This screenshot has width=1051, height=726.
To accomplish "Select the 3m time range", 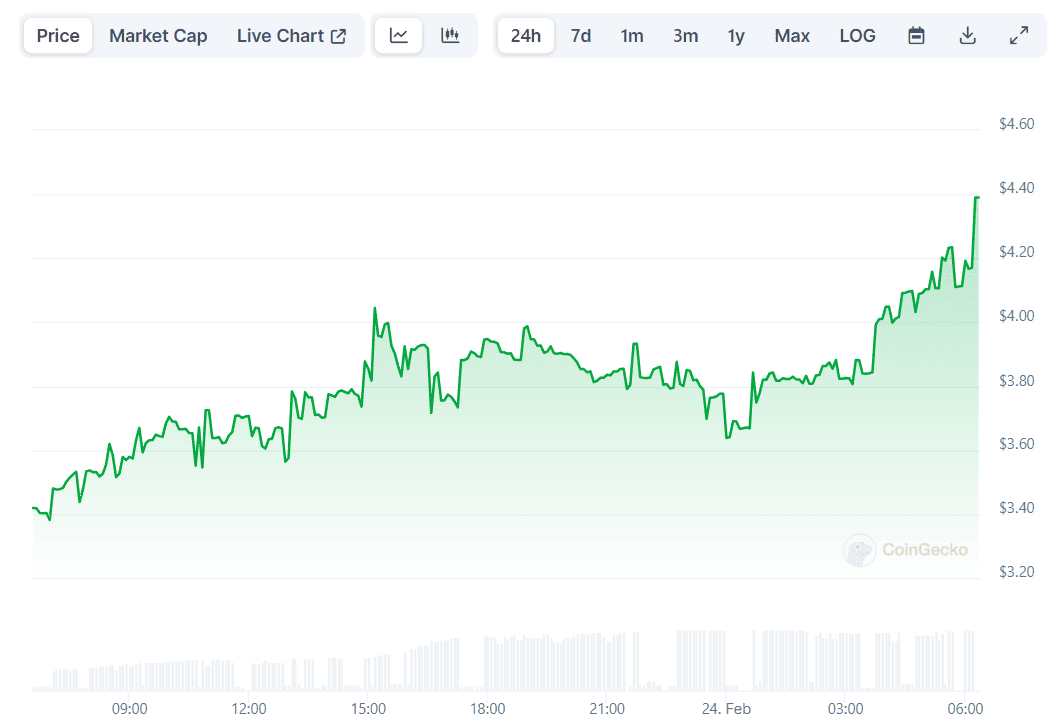I will click(685, 36).
